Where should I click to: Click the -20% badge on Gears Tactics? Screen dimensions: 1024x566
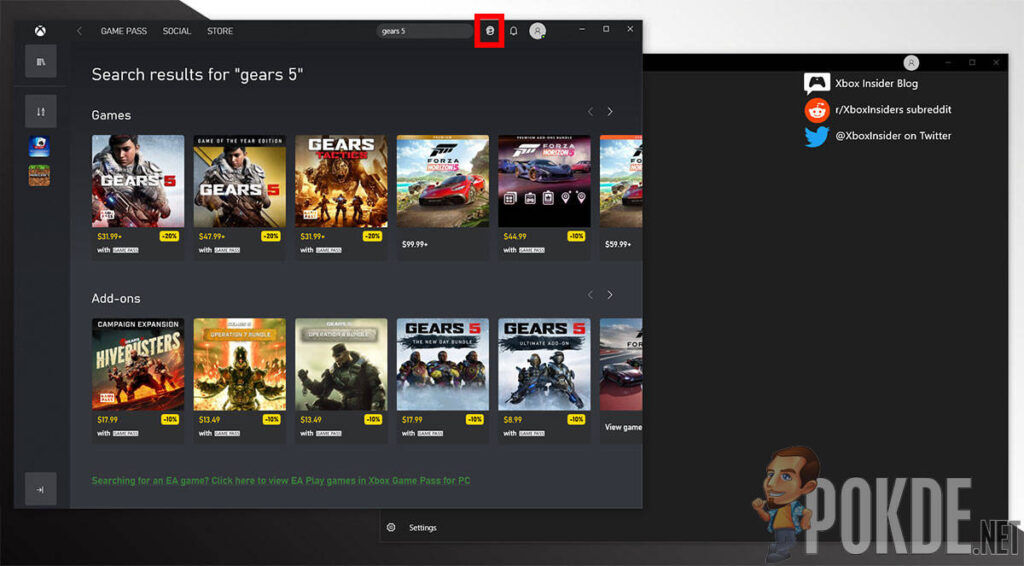pyautogui.click(x=372, y=236)
